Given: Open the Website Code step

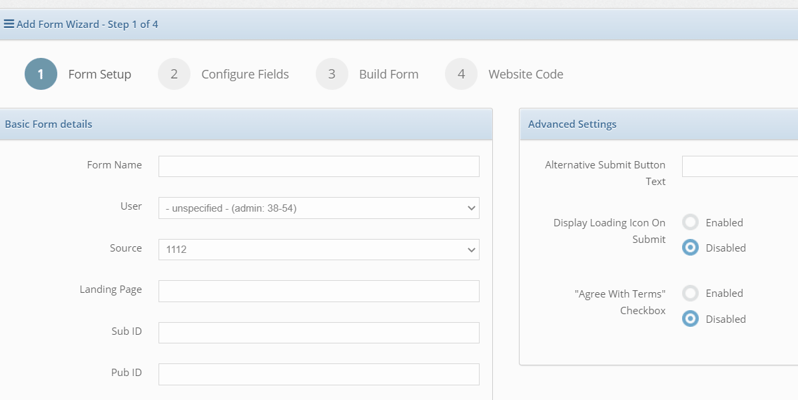Looking at the screenshot, I should pos(525,74).
